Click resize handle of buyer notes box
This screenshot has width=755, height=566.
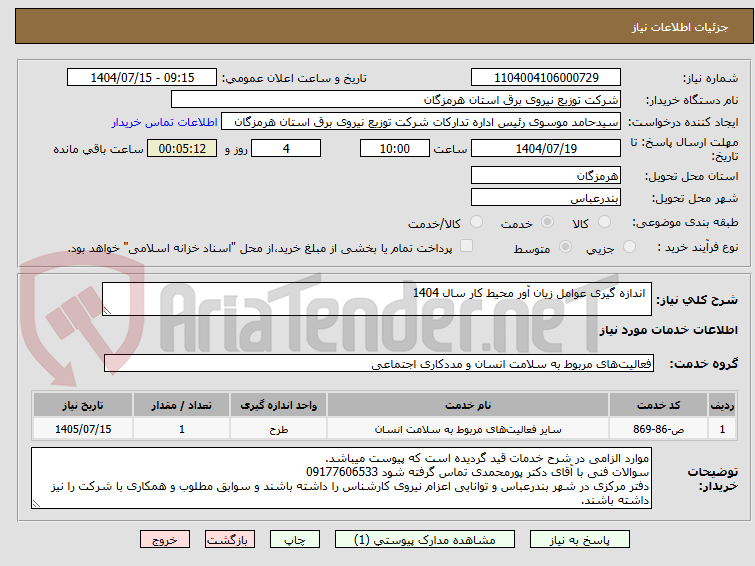point(37,504)
